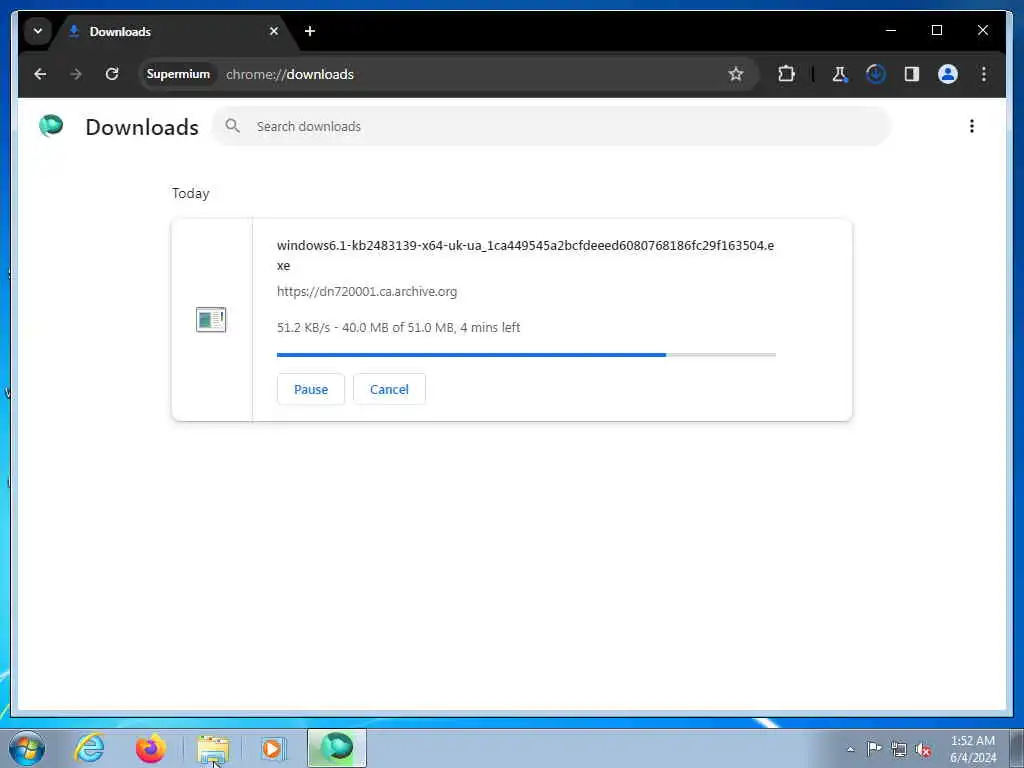Open the Action Center flag icon
Viewport: 1024px width, 768px height.
pyautogui.click(x=874, y=749)
